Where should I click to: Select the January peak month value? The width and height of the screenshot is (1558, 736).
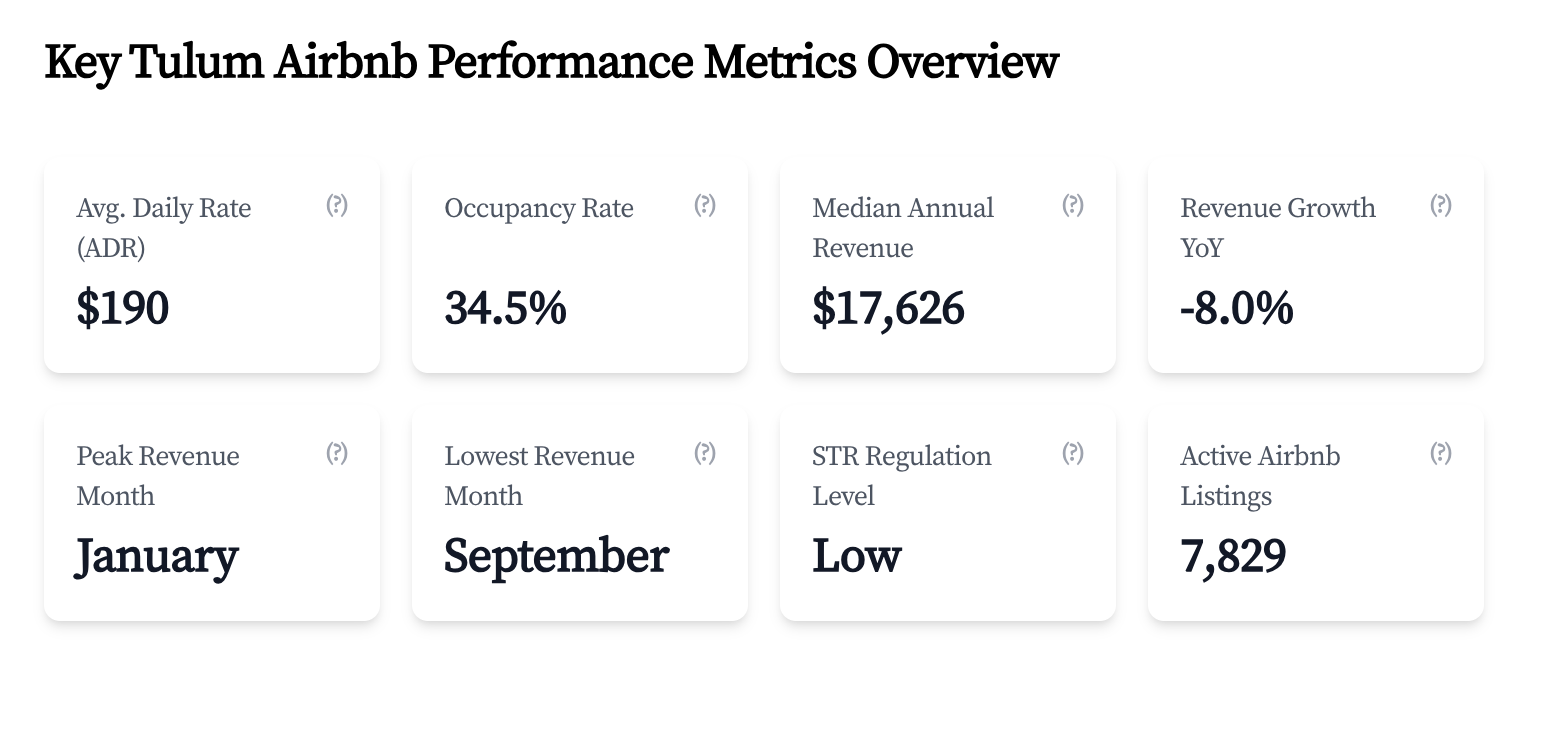157,557
